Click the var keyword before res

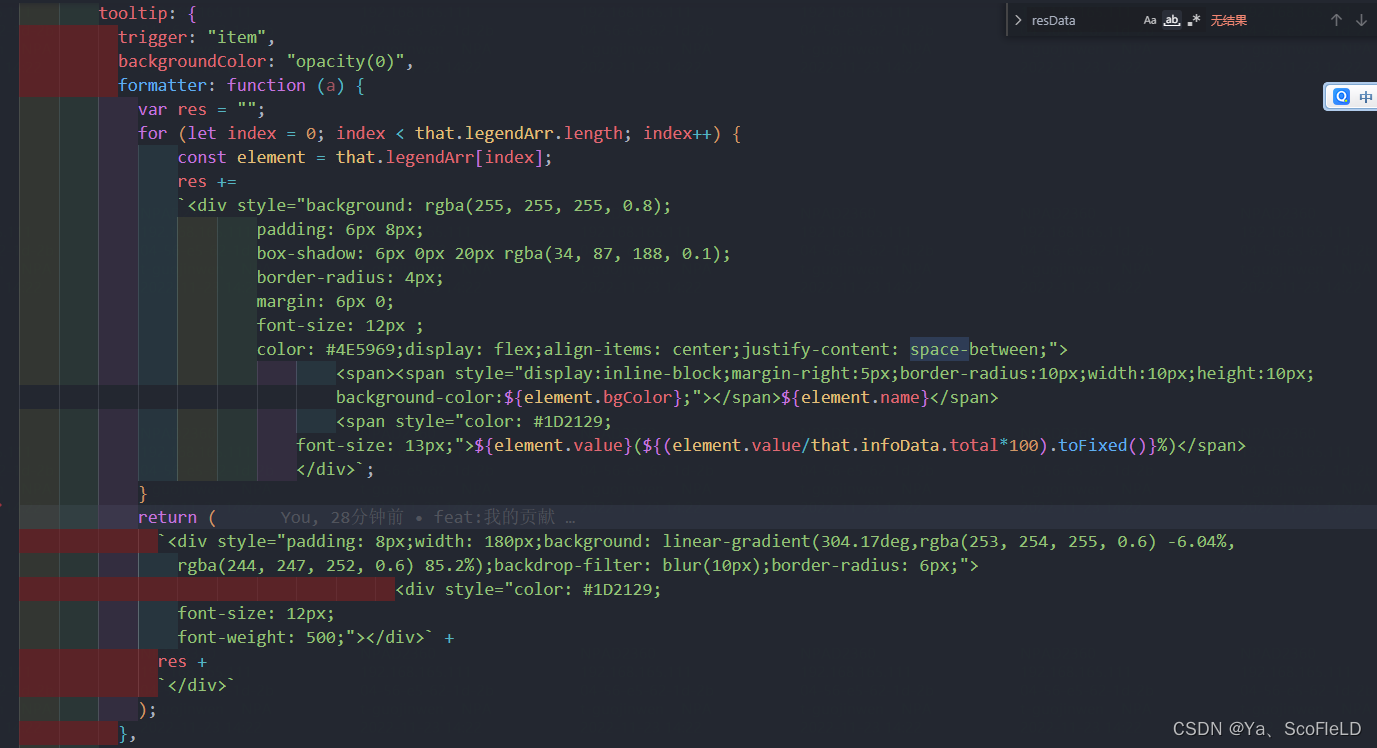[153, 109]
